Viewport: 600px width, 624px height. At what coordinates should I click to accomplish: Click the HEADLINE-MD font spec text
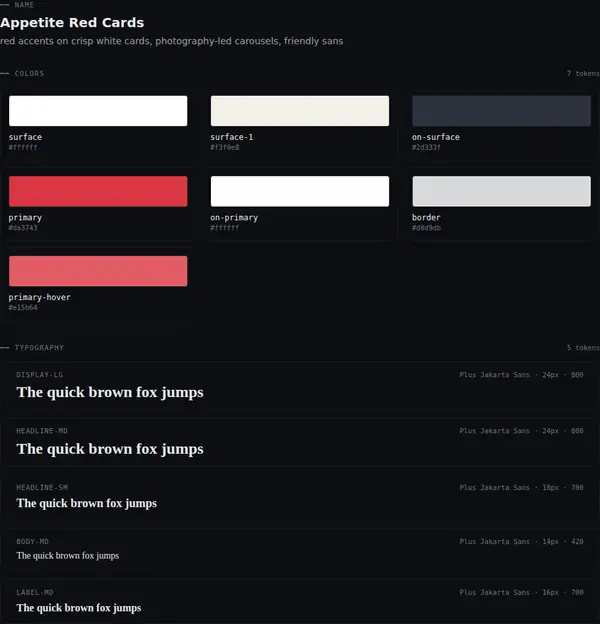click(x=521, y=431)
